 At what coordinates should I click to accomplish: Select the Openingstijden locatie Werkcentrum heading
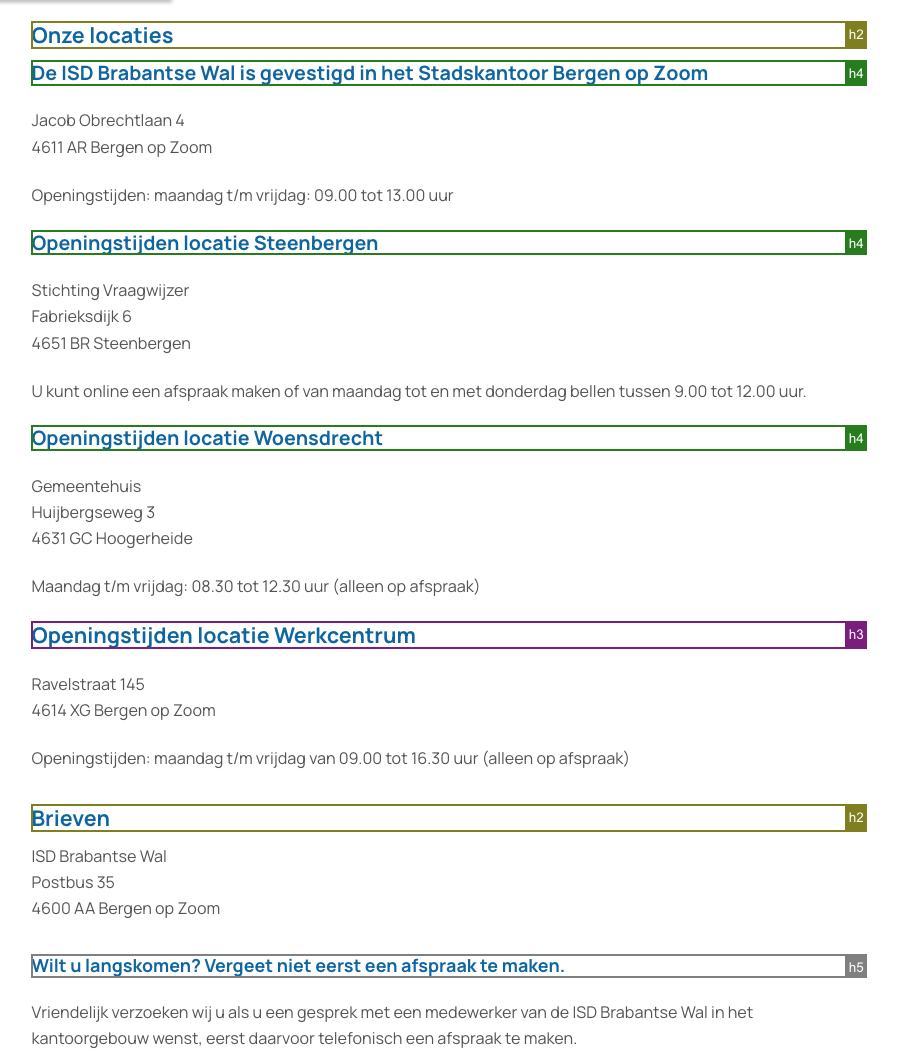click(x=224, y=636)
